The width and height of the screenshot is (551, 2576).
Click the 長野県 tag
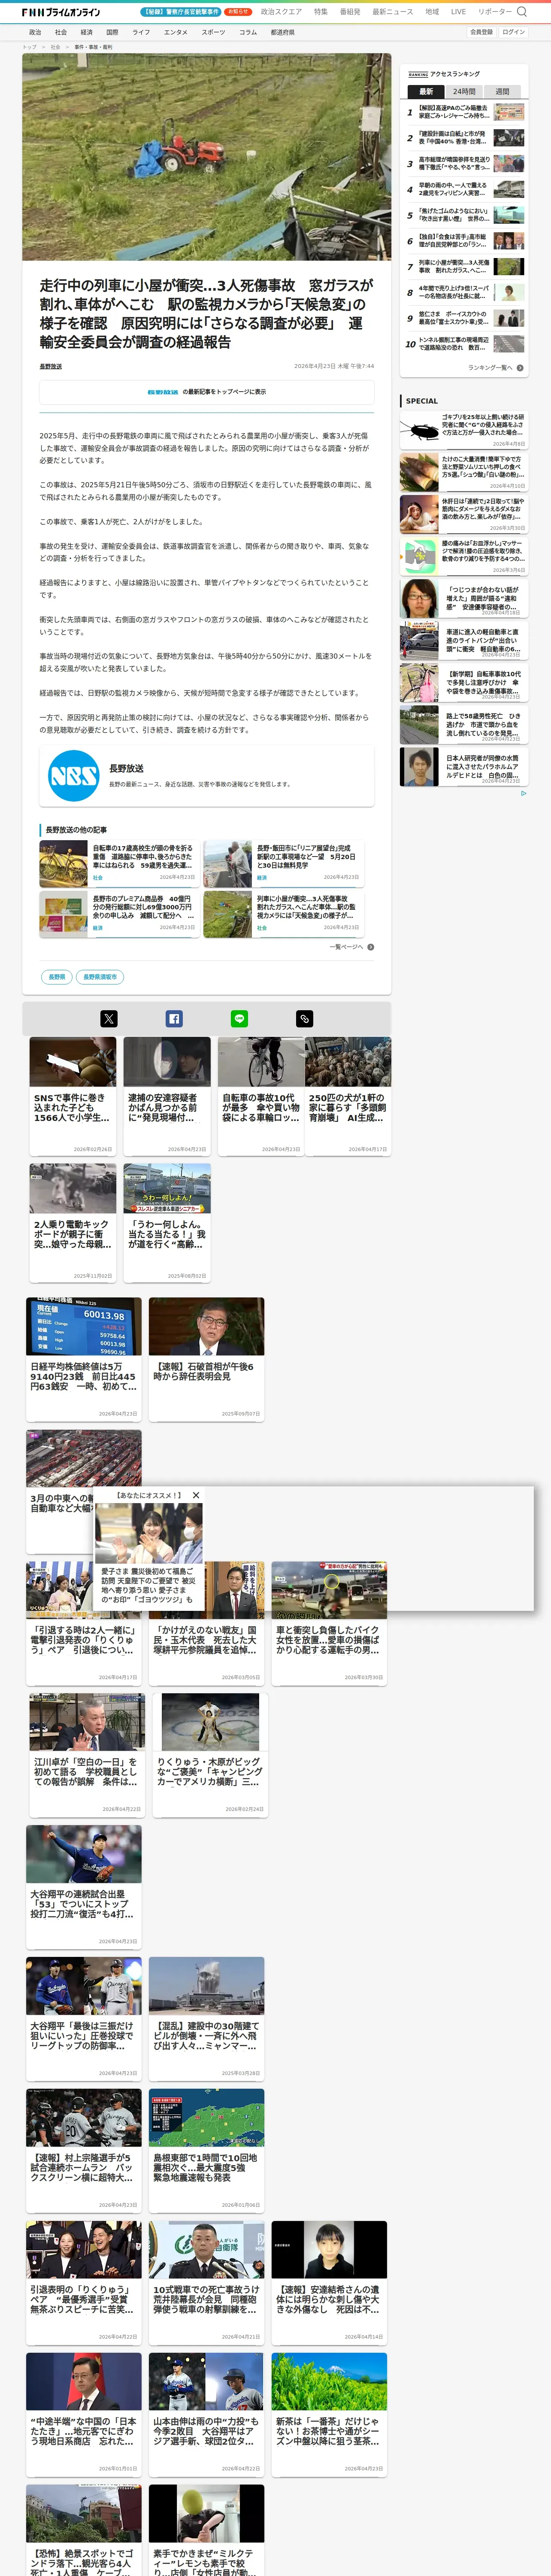[x=57, y=977]
